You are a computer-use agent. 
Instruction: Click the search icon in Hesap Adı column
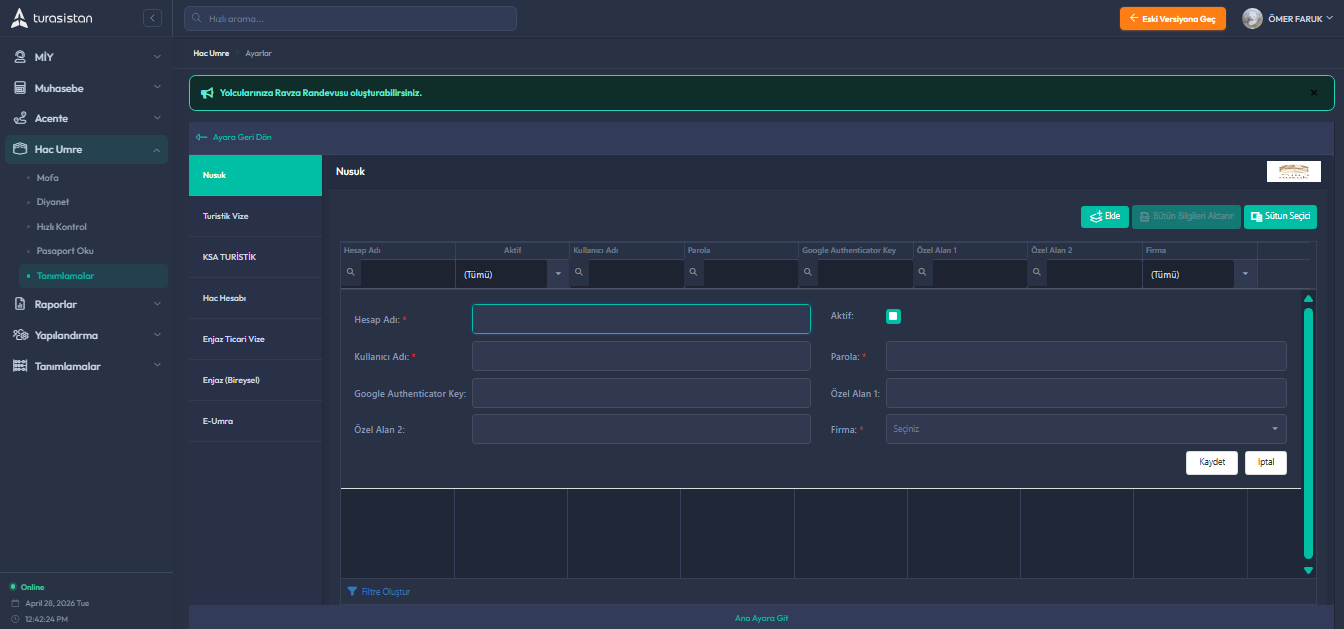click(x=350, y=273)
